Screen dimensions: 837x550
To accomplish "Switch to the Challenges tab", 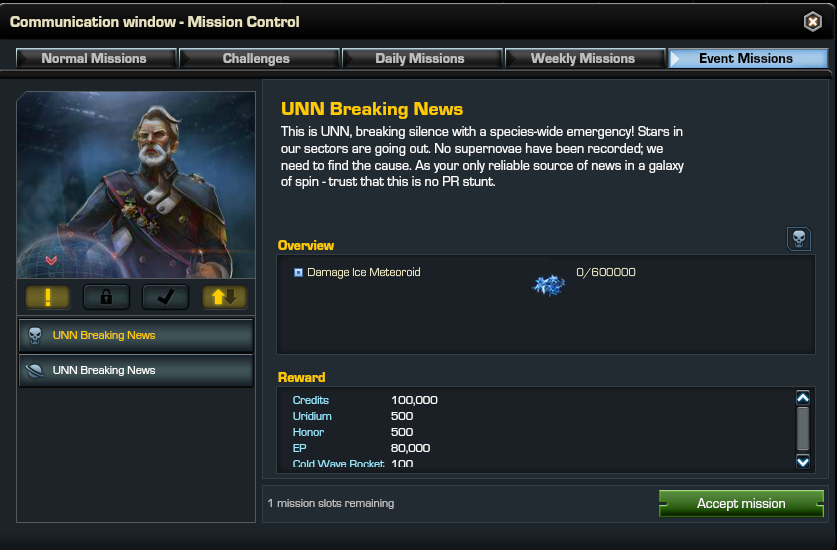I will coord(259,58).
